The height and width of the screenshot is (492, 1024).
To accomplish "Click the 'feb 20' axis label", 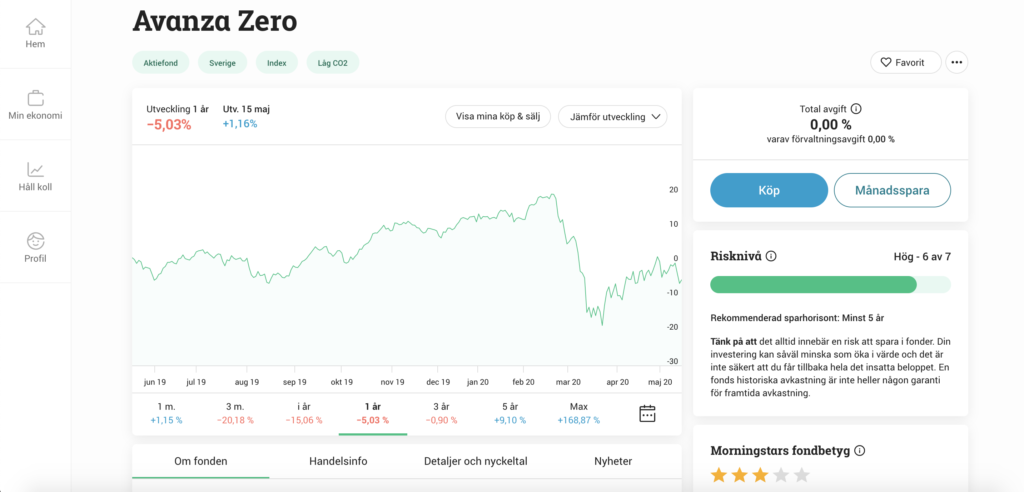I will 524,382.
